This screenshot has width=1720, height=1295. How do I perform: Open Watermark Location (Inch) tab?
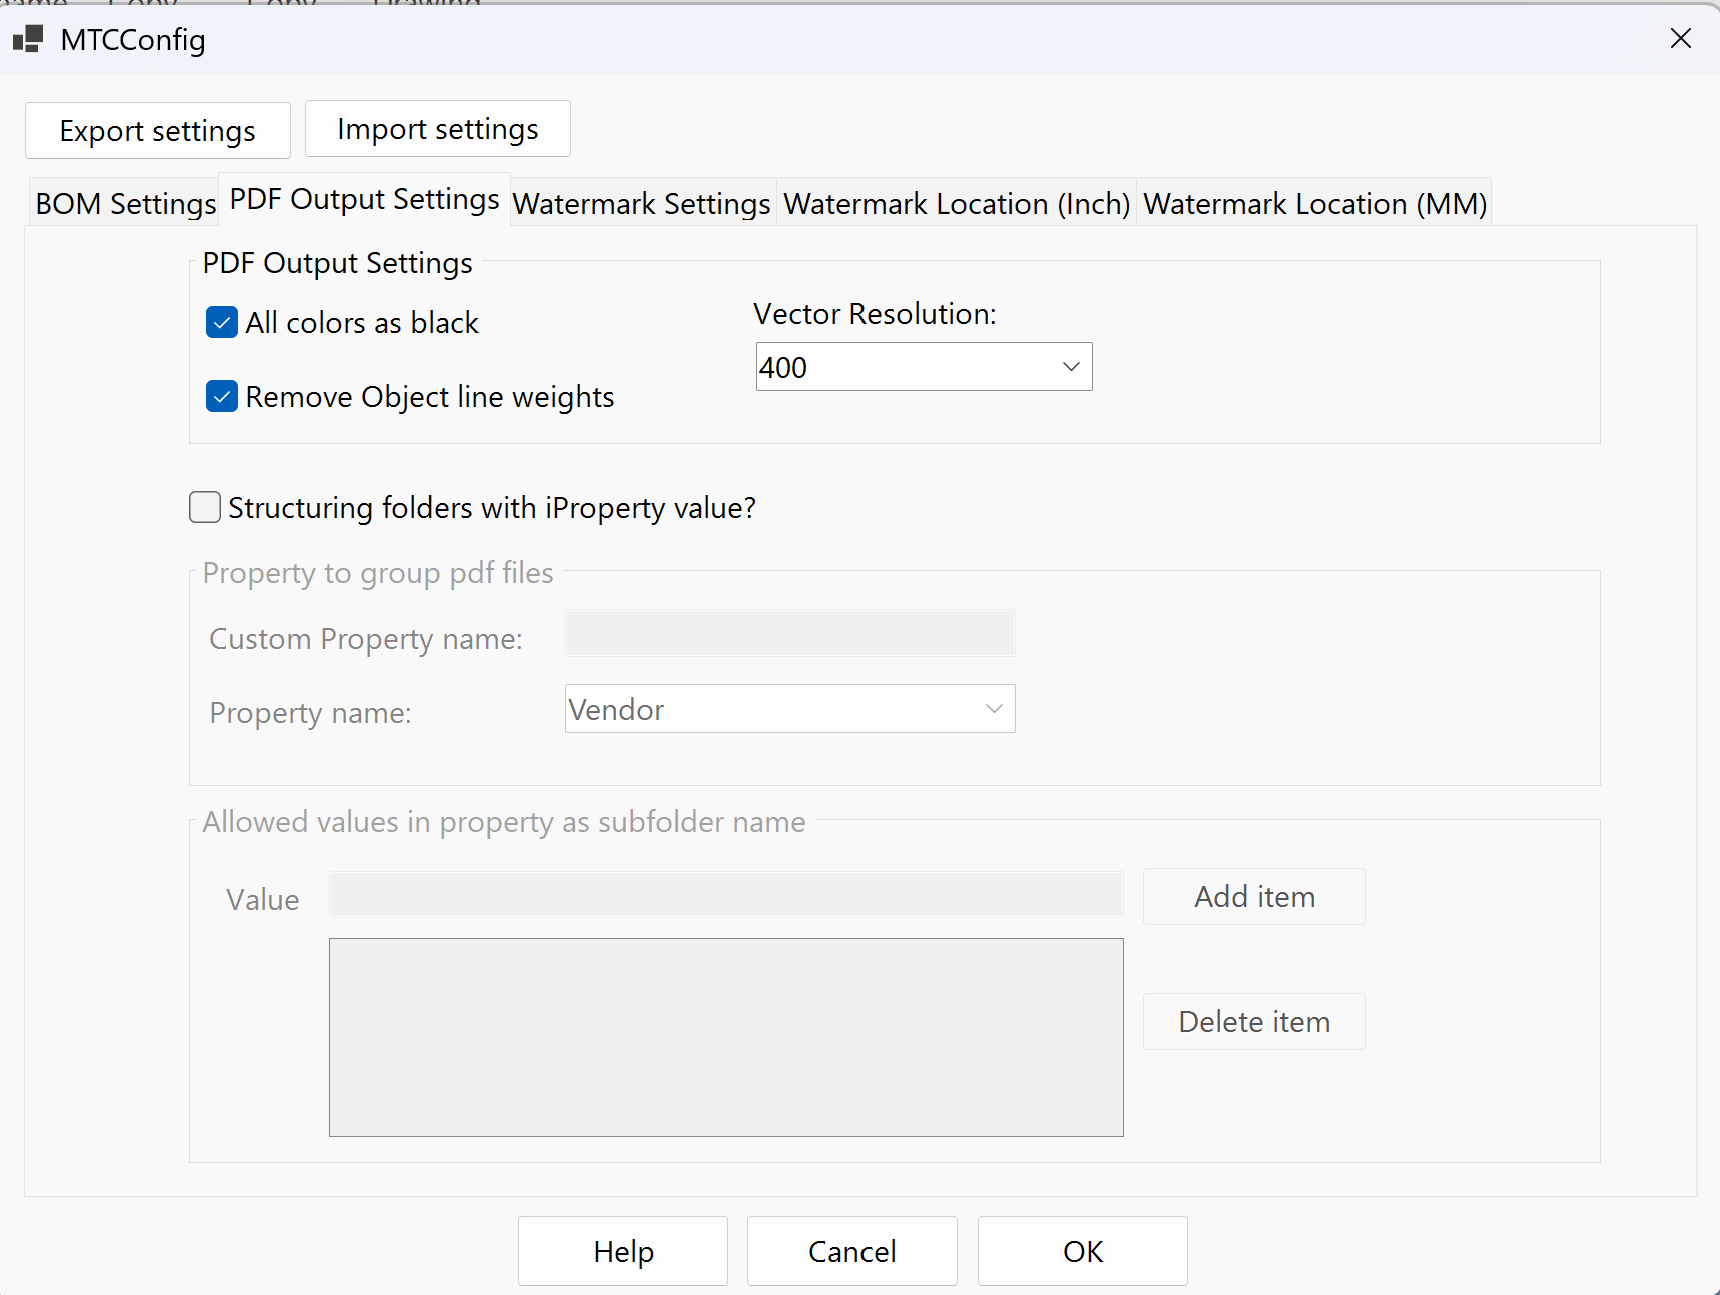956,203
